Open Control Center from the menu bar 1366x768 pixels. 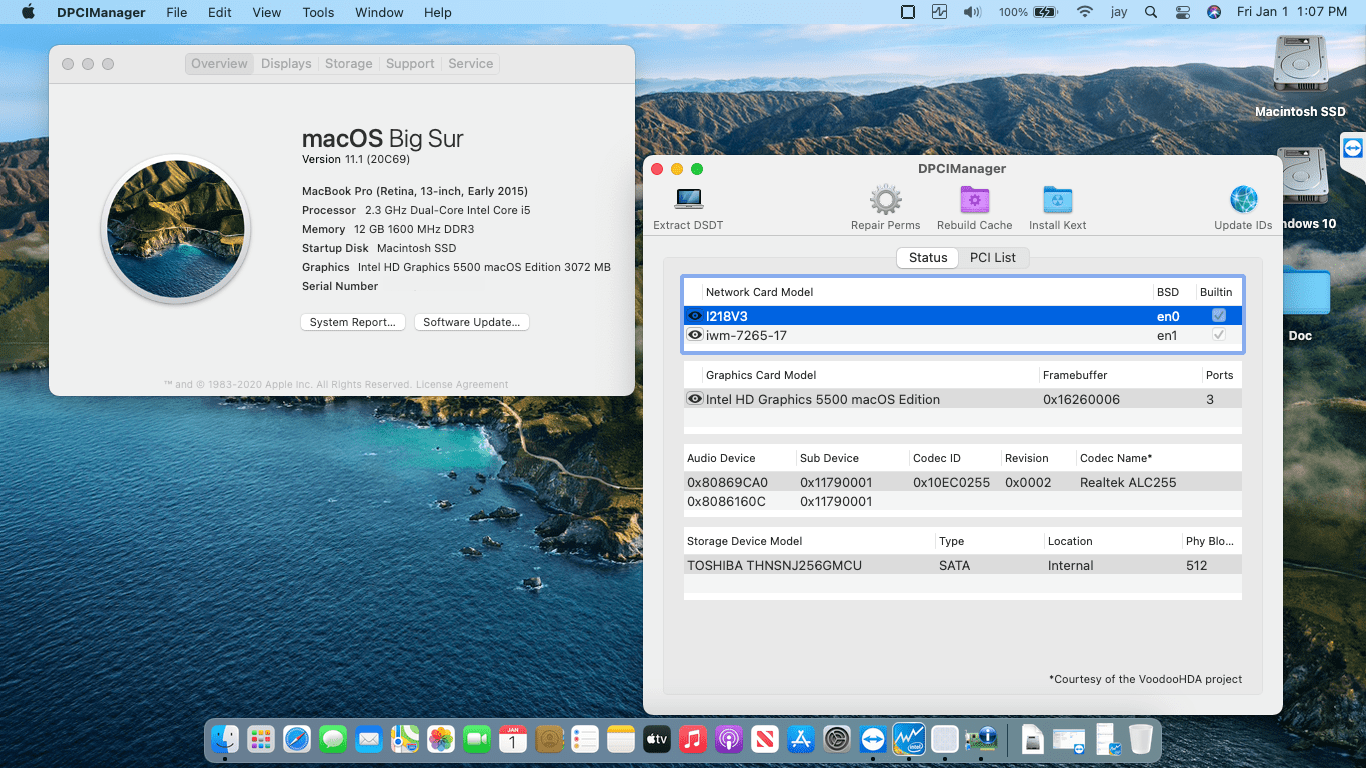1182,12
